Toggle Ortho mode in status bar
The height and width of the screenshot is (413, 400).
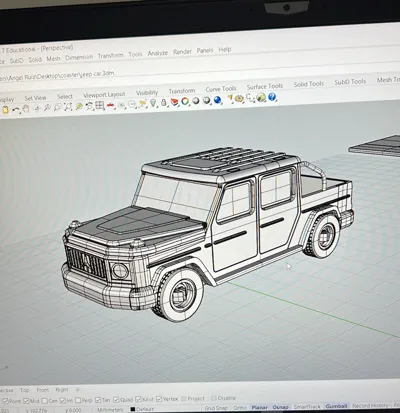point(240,407)
